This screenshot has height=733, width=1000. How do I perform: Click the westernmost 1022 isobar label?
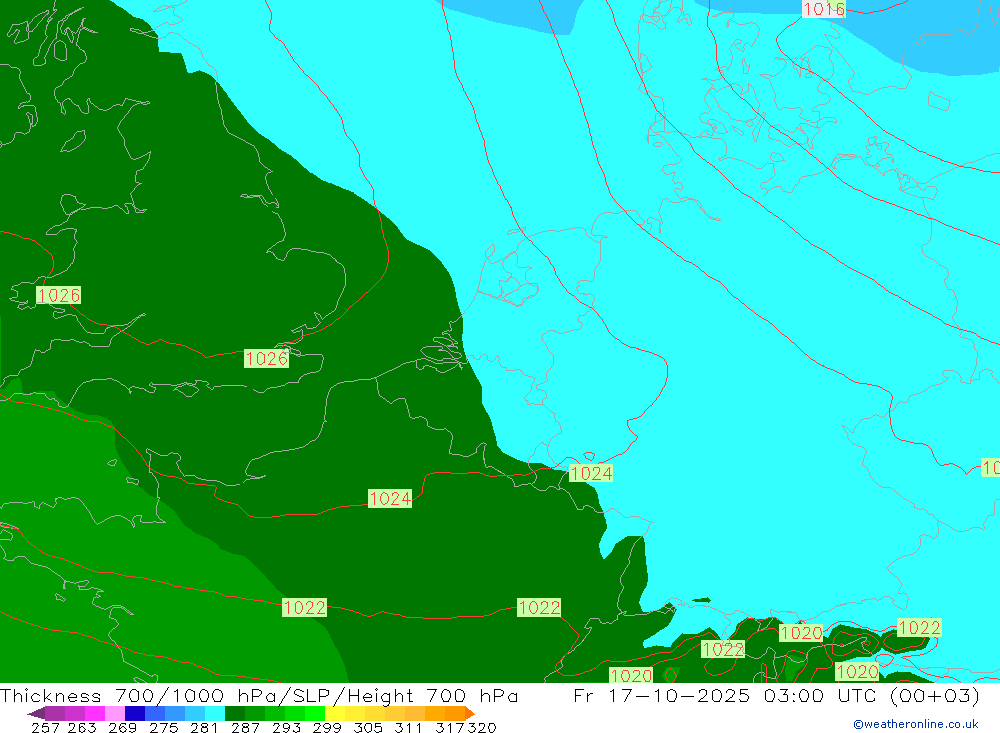(304, 607)
